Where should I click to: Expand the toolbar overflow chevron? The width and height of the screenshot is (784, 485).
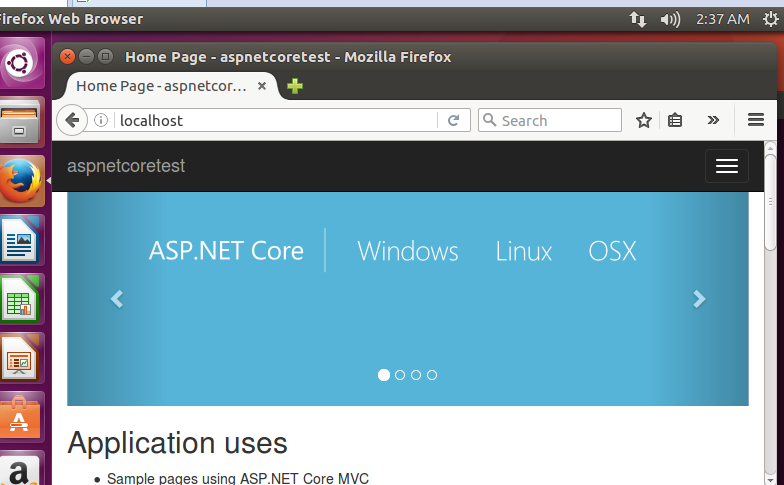713,121
